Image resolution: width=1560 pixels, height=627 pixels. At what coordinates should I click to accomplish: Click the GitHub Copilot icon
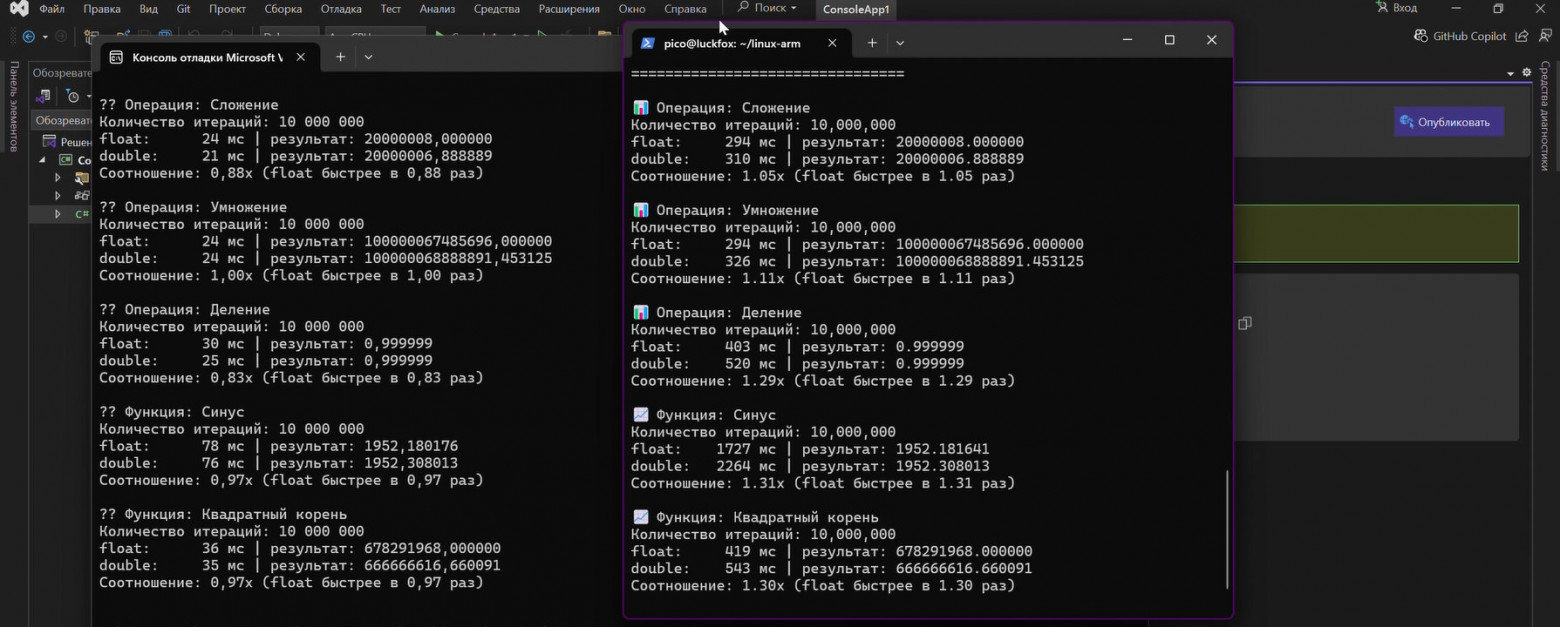(x=1421, y=36)
